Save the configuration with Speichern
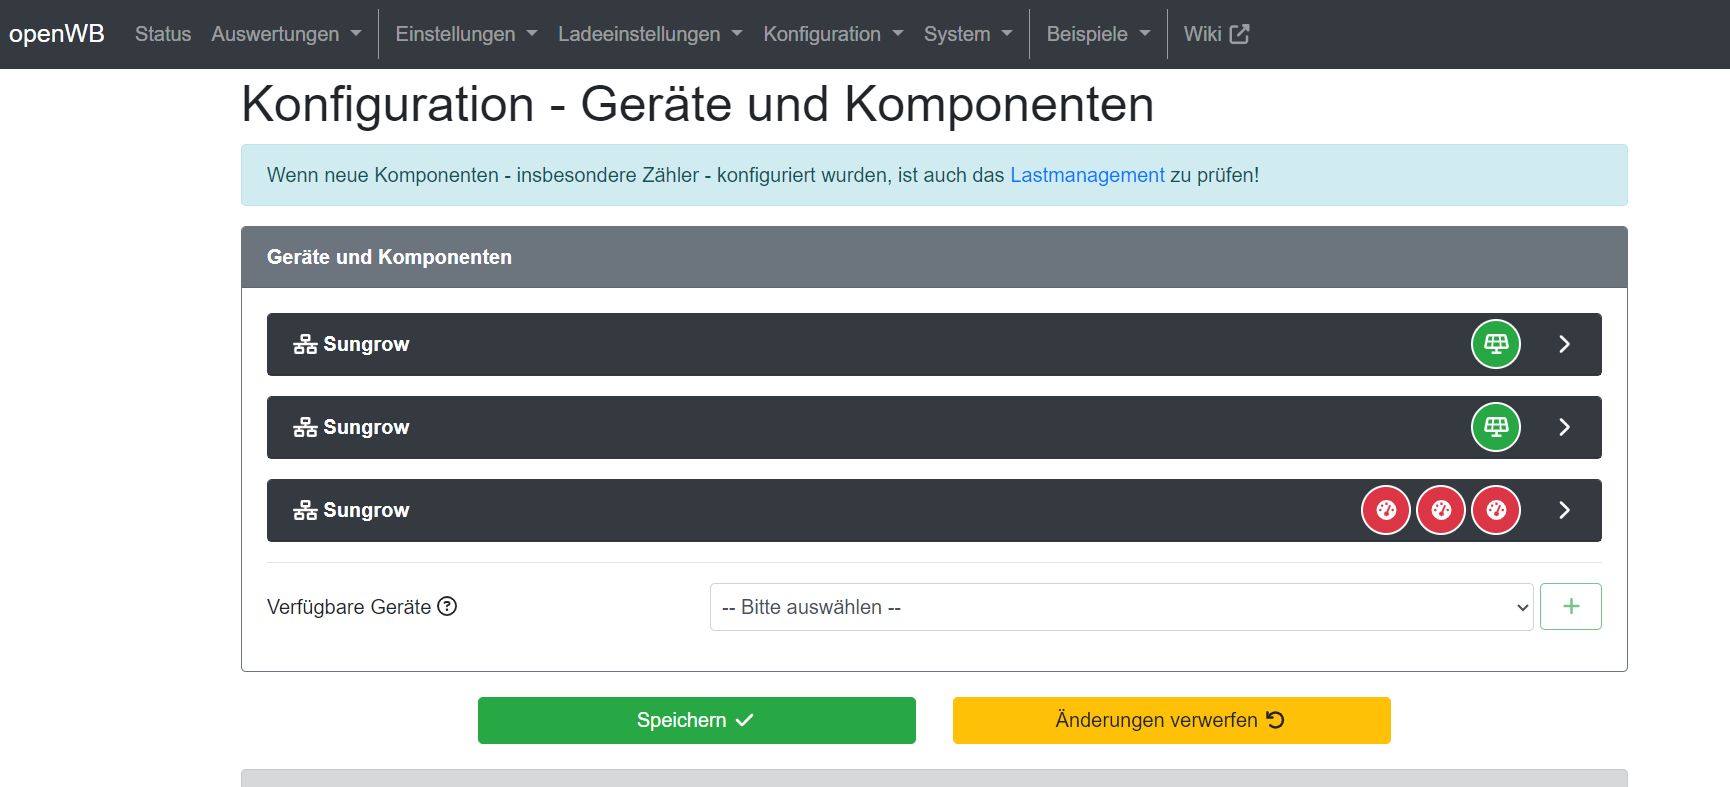The height and width of the screenshot is (787, 1730). tap(697, 720)
